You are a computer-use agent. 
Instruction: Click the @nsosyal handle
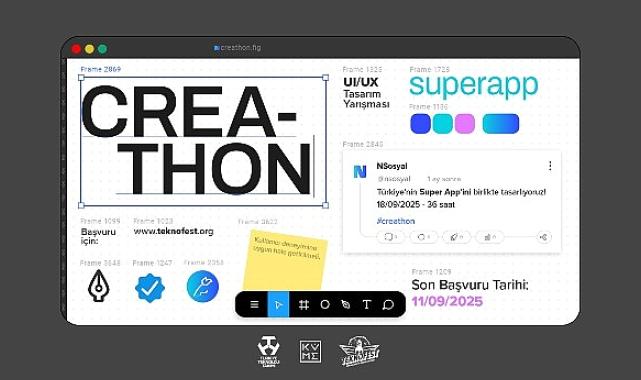pyautogui.click(x=394, y=179)
